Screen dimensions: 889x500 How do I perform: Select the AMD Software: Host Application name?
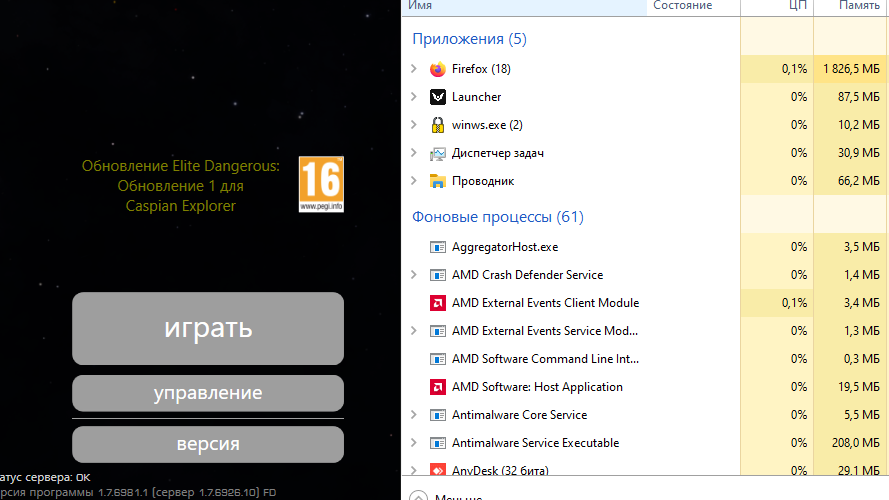coord(537,387)
